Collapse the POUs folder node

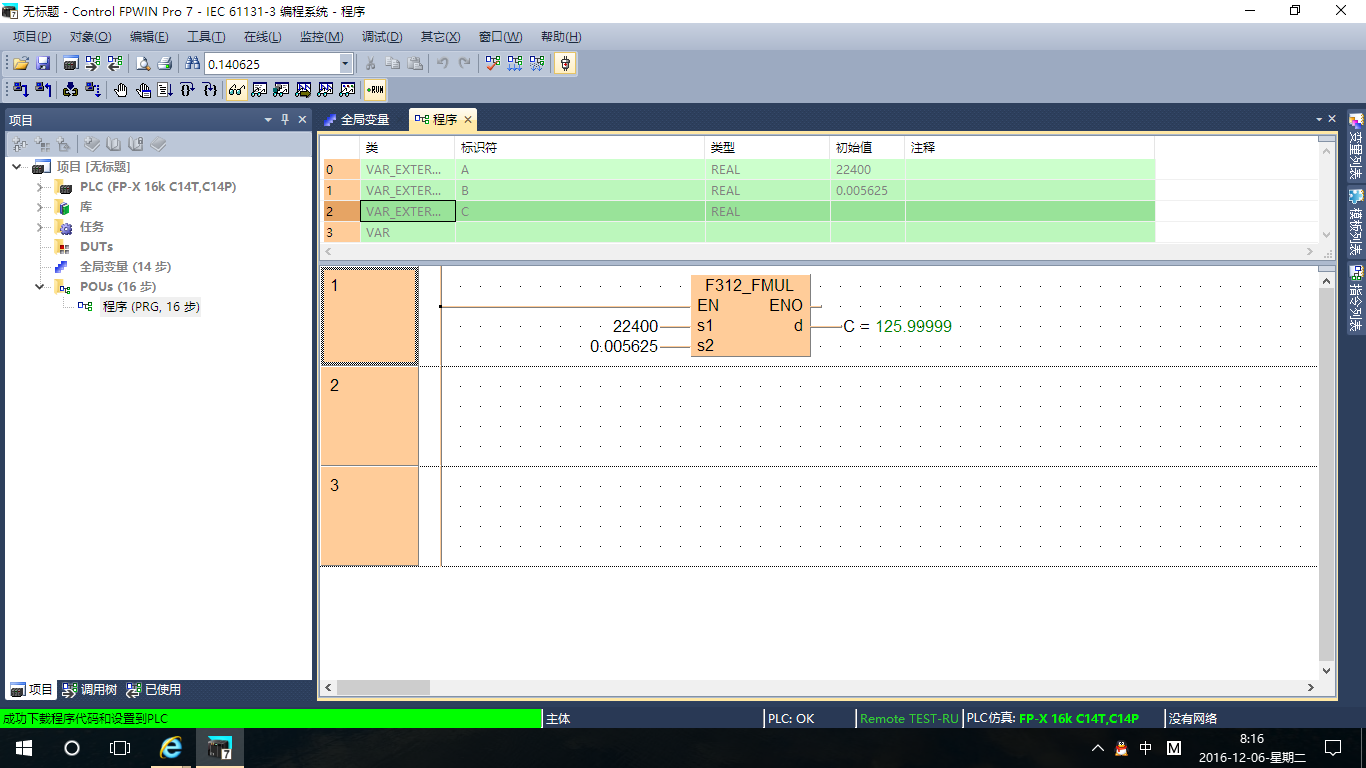40,287
